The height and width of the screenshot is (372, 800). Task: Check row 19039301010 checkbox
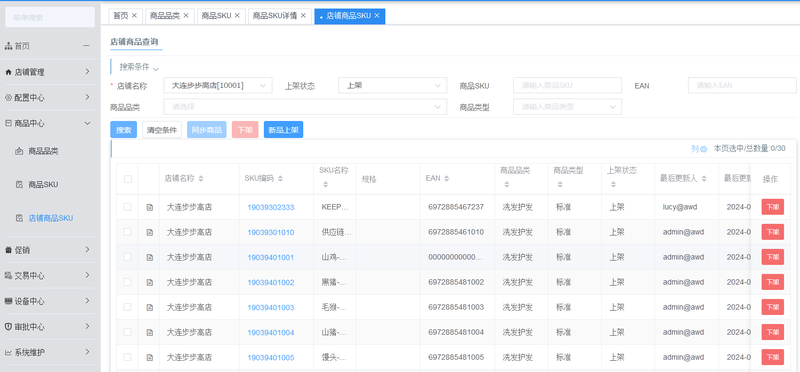[128, 232]
